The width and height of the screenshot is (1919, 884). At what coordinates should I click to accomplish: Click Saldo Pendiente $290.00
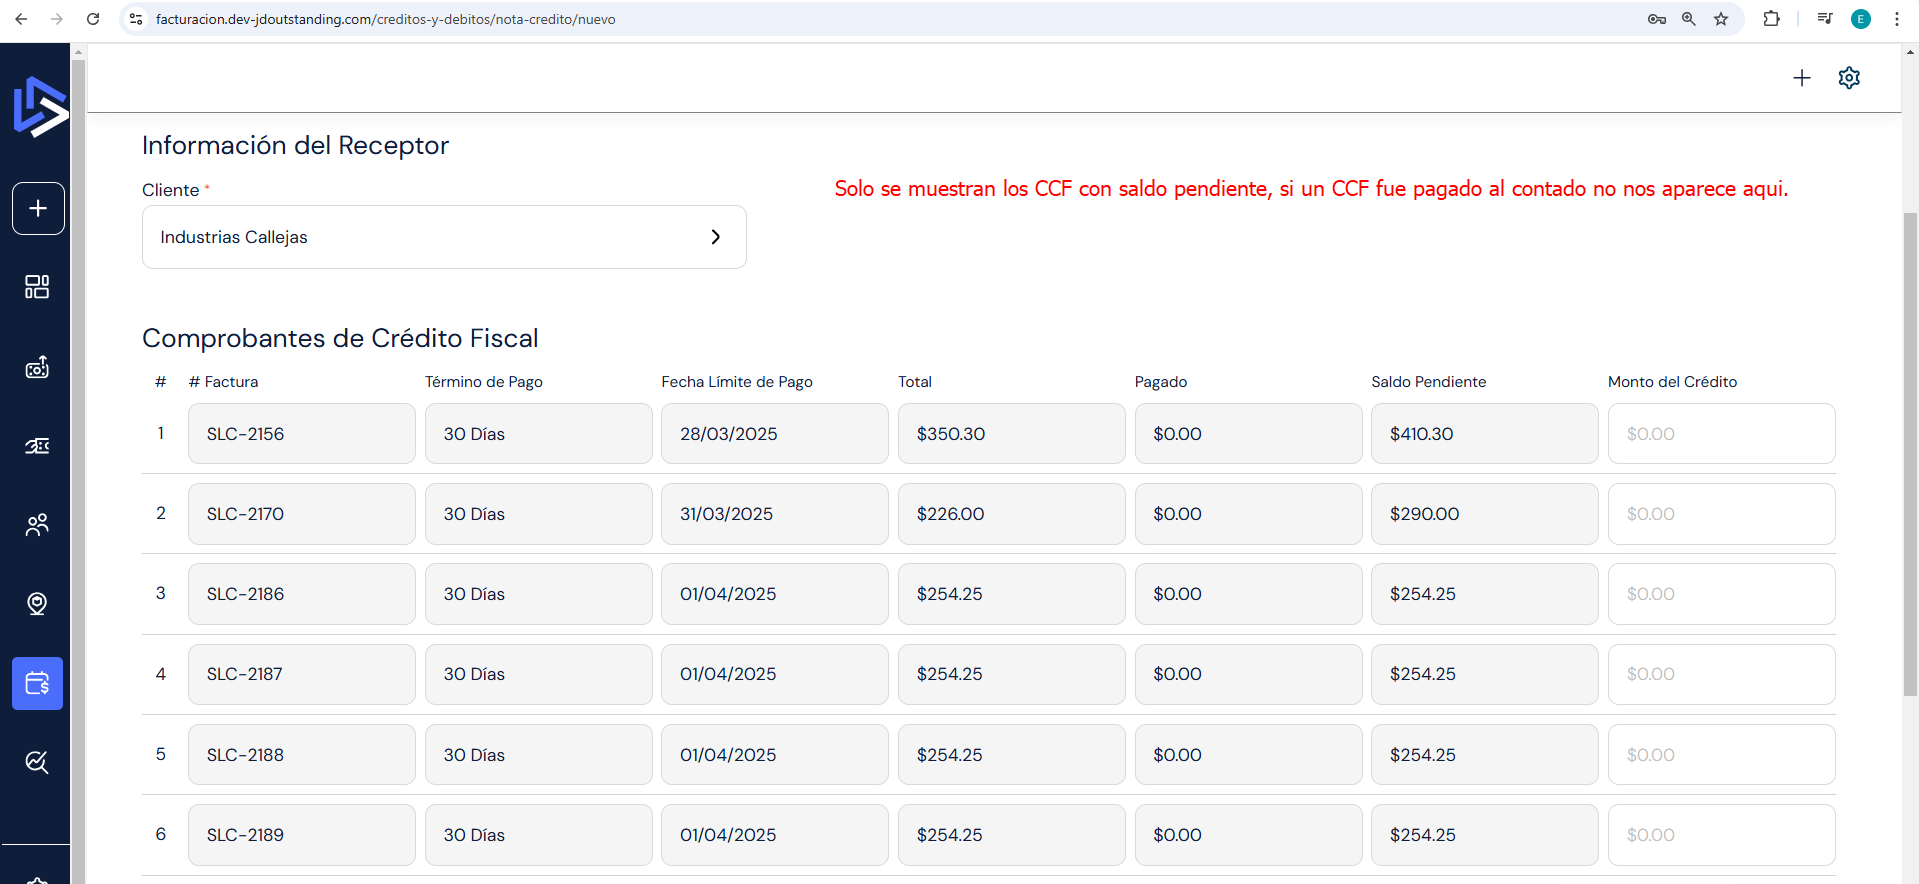coord(1484,514)
